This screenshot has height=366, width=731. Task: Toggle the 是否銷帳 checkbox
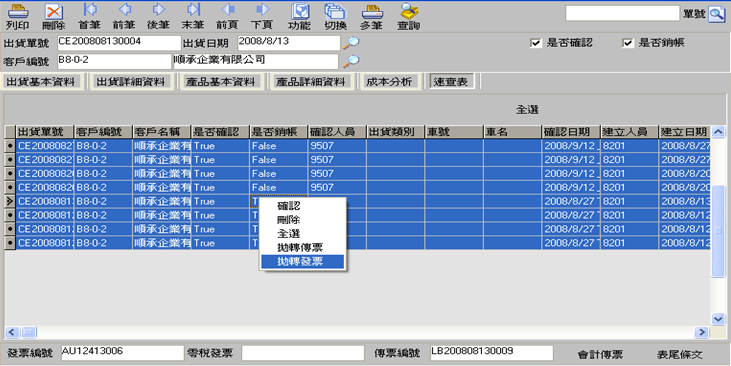click(628, 43)
